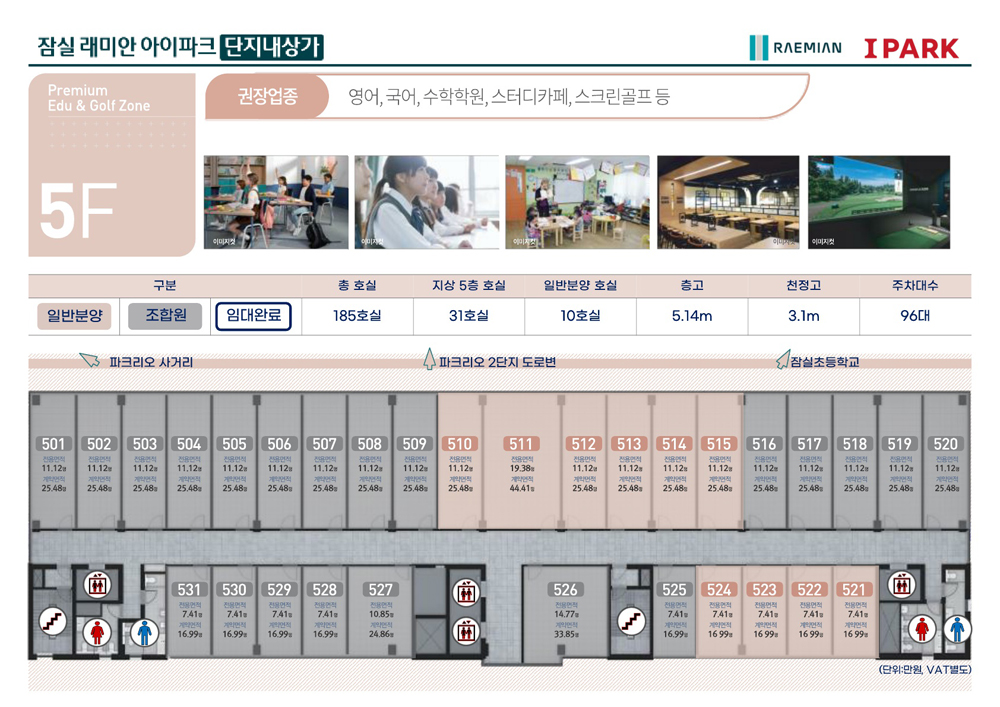1000x707 pixels.
Task: Click the 일반분양 legend badge
Action: tap(74, 316)
